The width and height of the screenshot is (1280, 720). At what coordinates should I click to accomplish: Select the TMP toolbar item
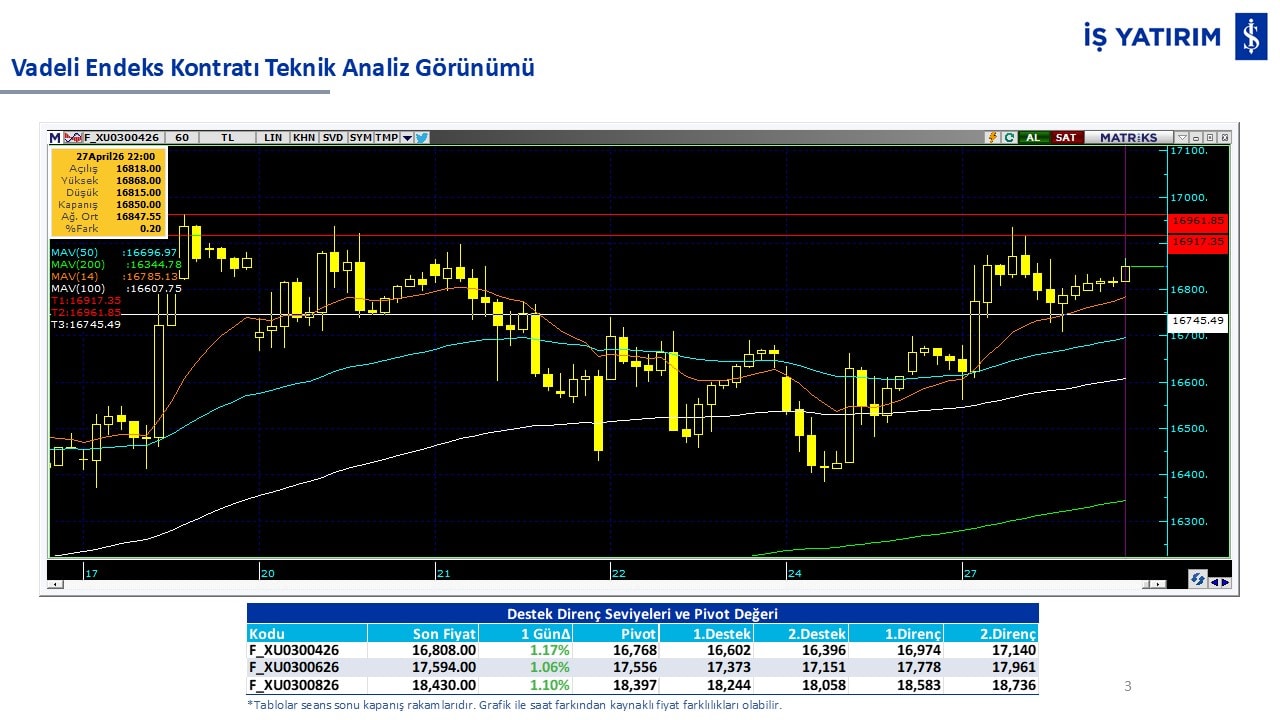tap(386, 138)
